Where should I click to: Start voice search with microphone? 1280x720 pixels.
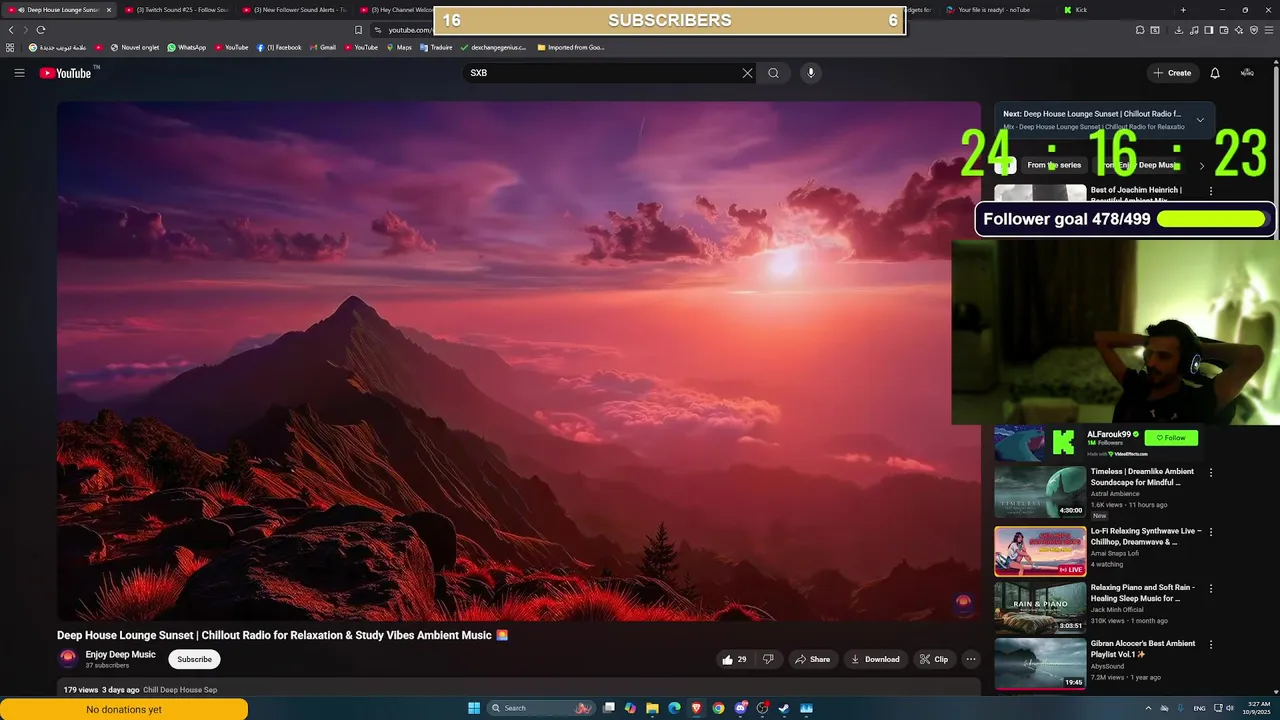click(x=811, y=73)
